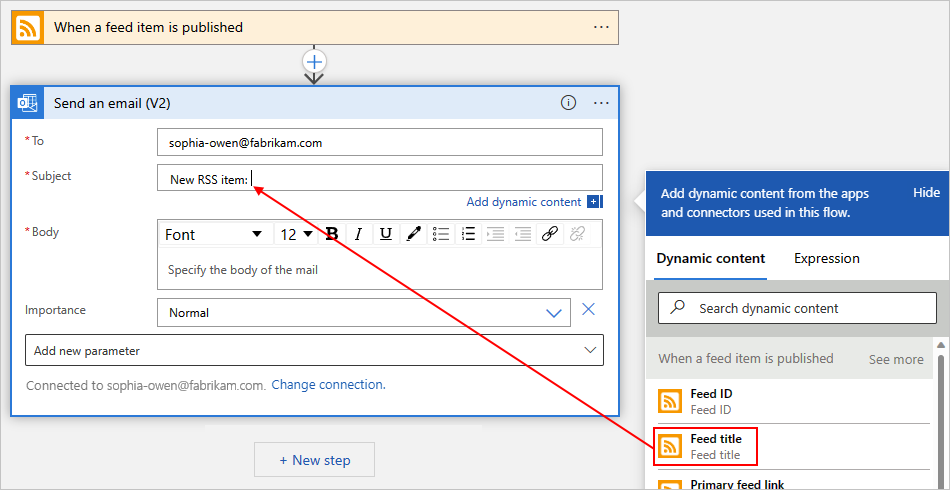Click into the Subject field
The width and height of the screenshot is (950, 490).
(380, 177)
